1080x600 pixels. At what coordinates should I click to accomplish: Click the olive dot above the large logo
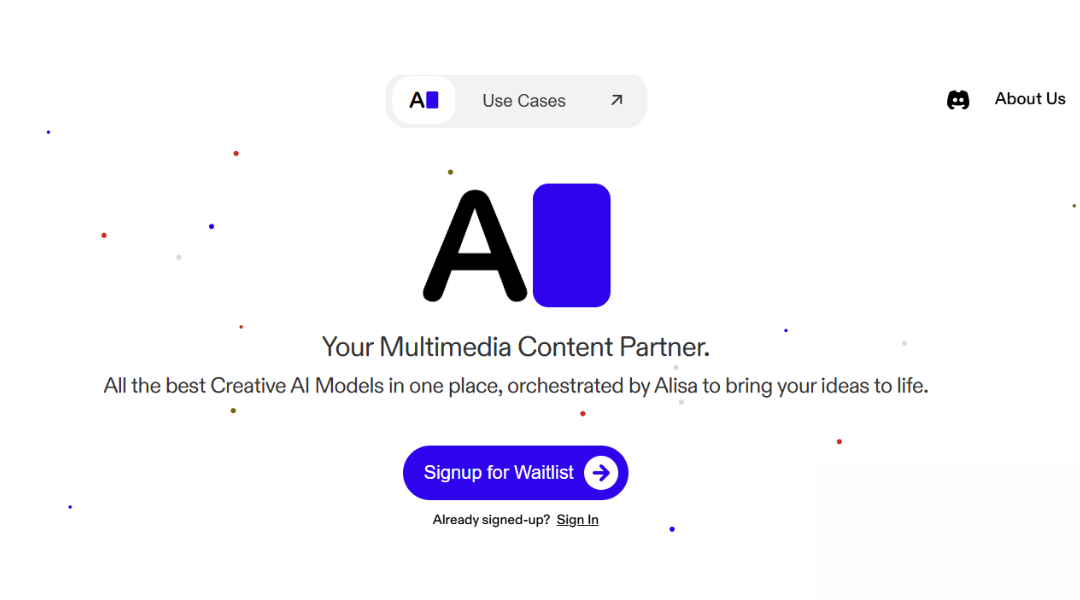(x=450, y=172)
